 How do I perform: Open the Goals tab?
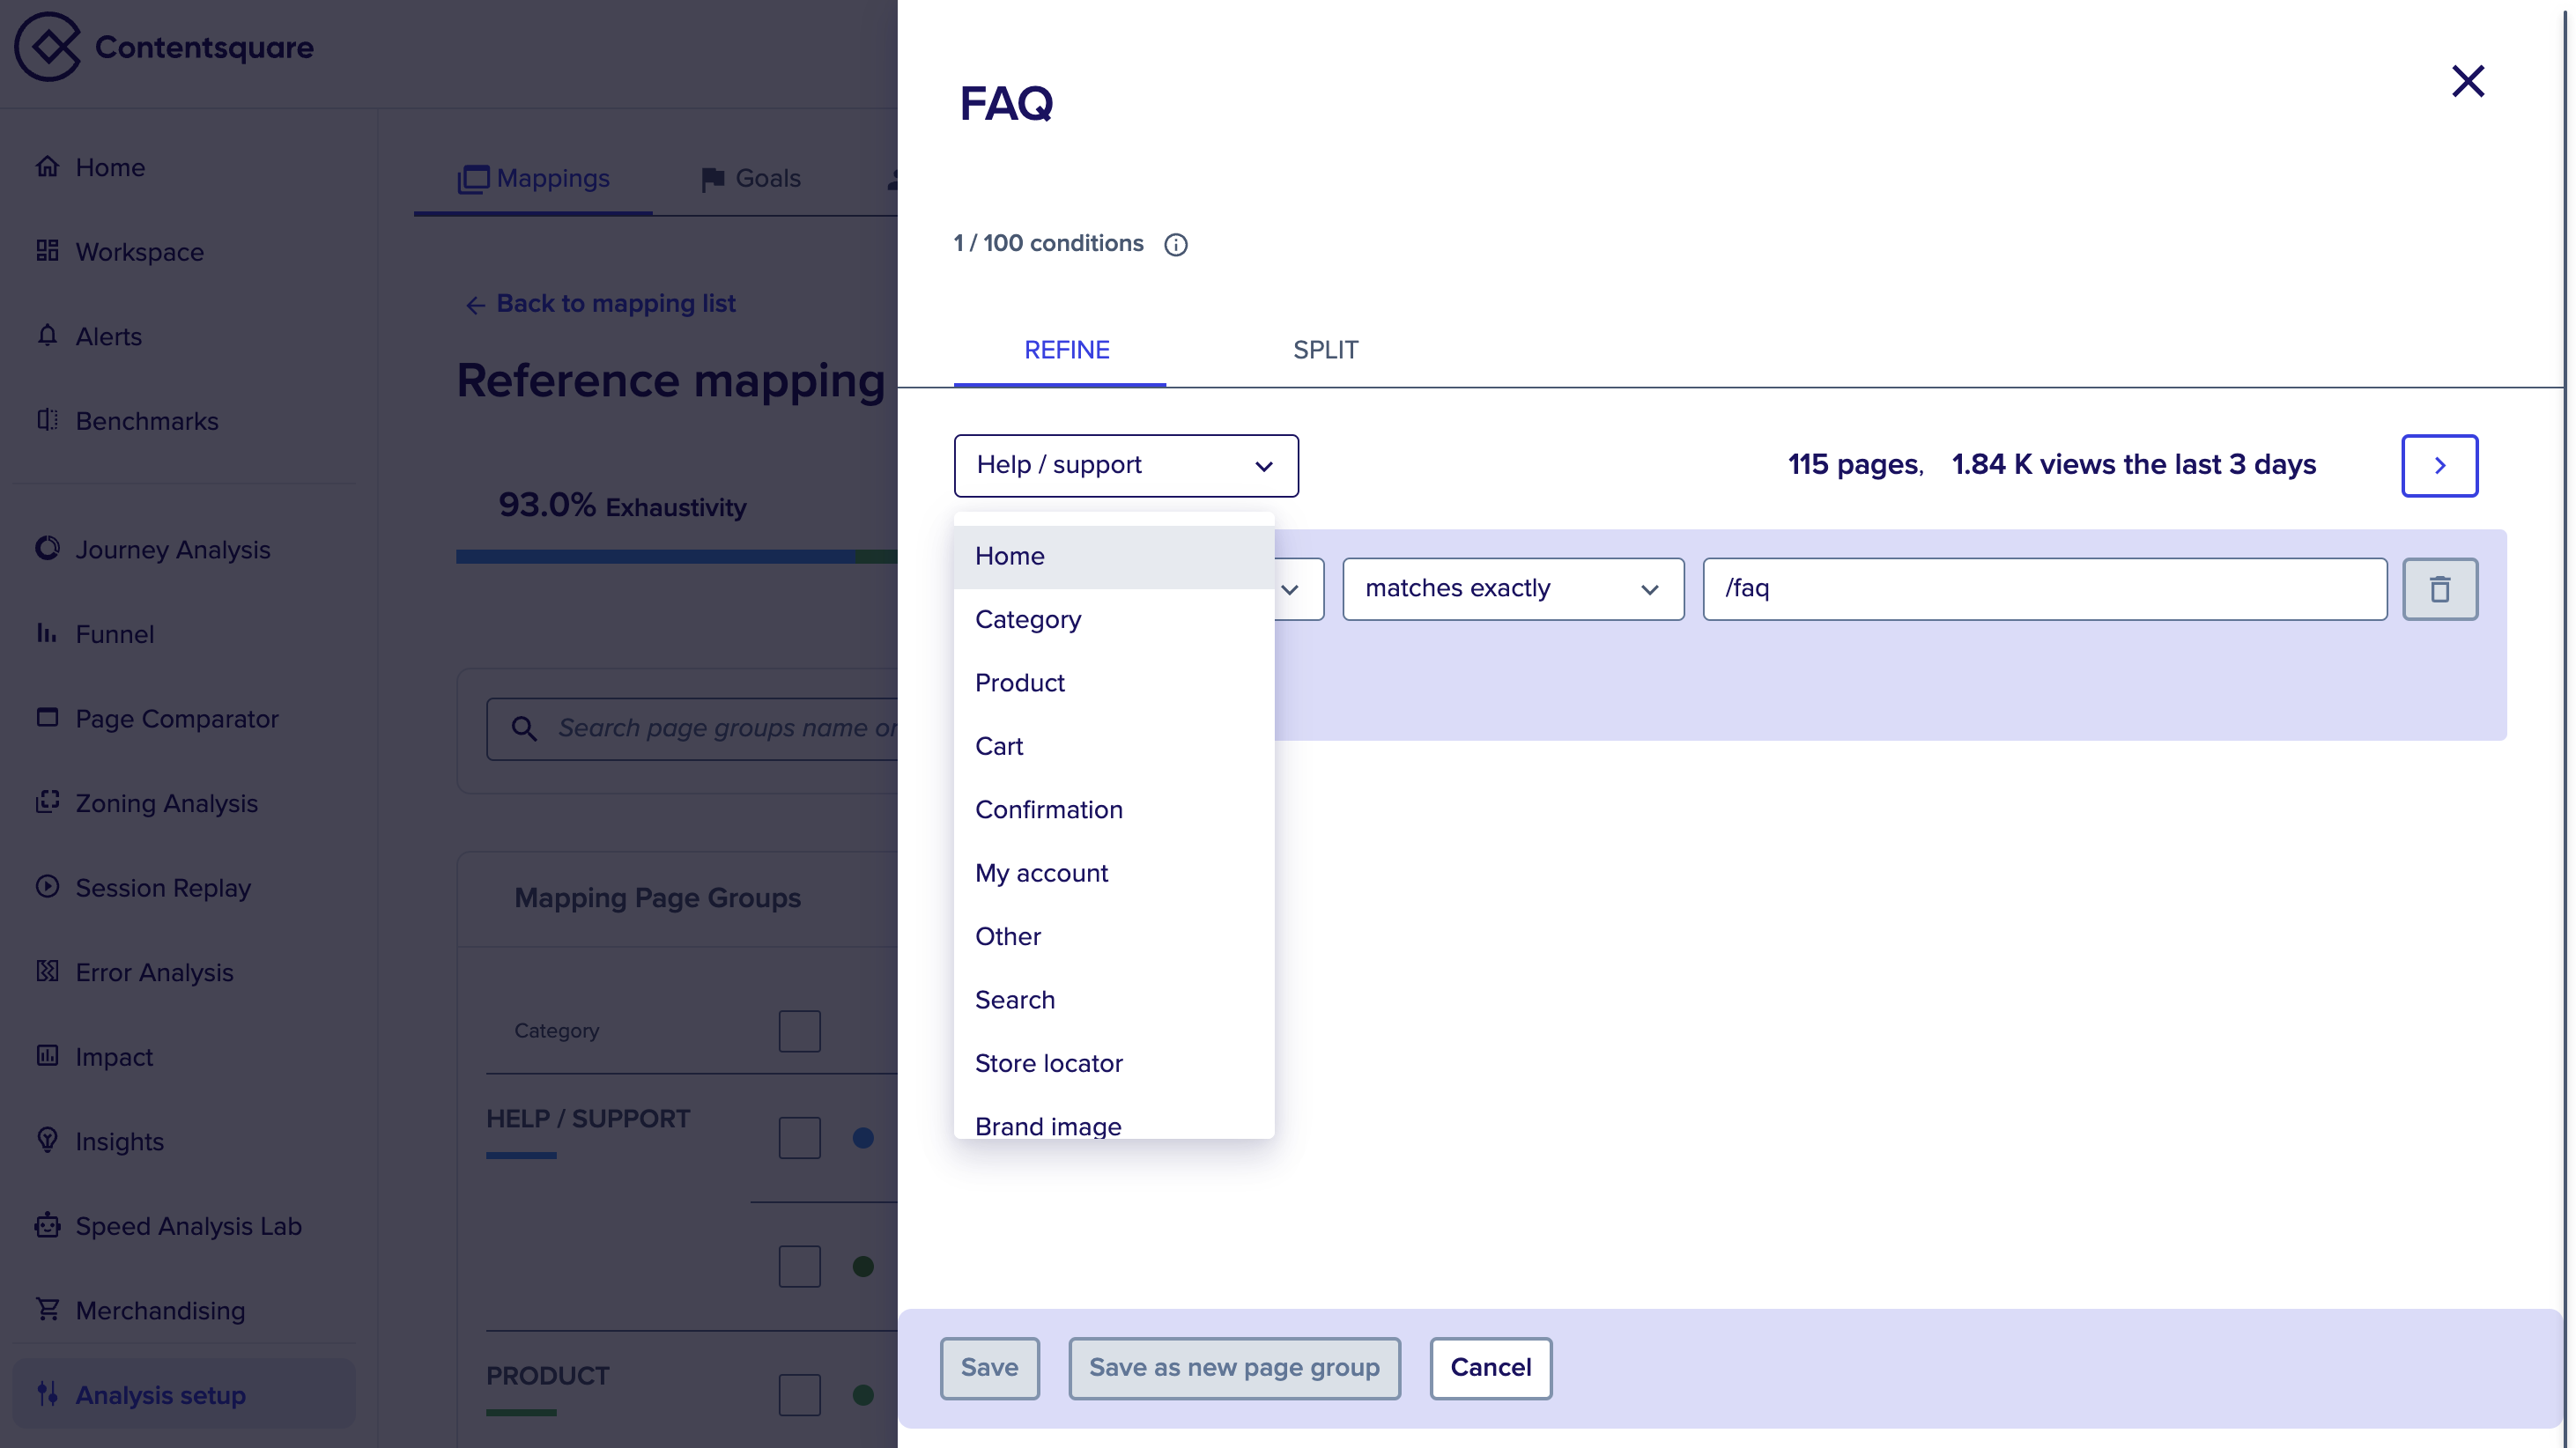tap(751, 179)
